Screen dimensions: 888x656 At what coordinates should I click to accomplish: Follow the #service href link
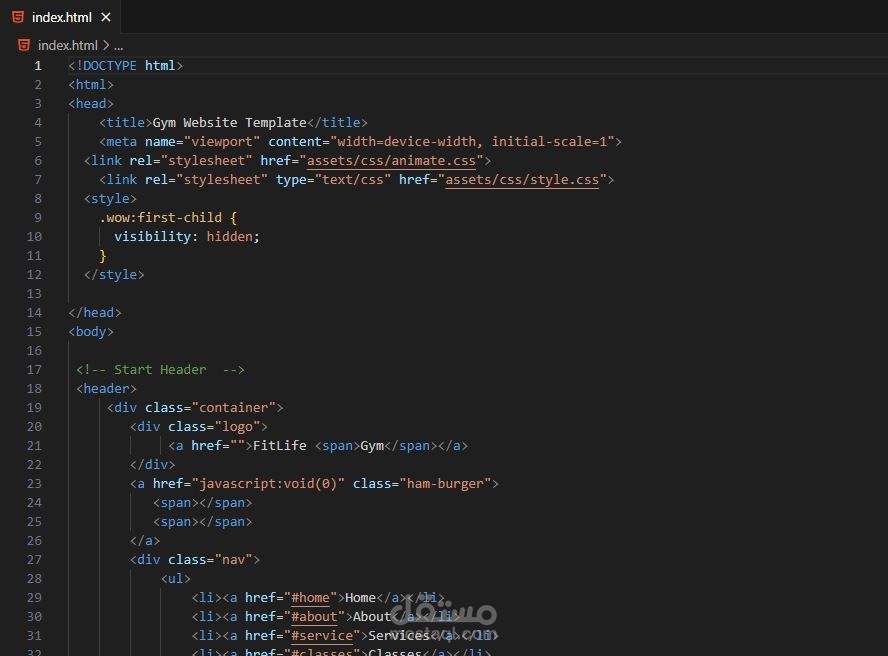point(321,636)
